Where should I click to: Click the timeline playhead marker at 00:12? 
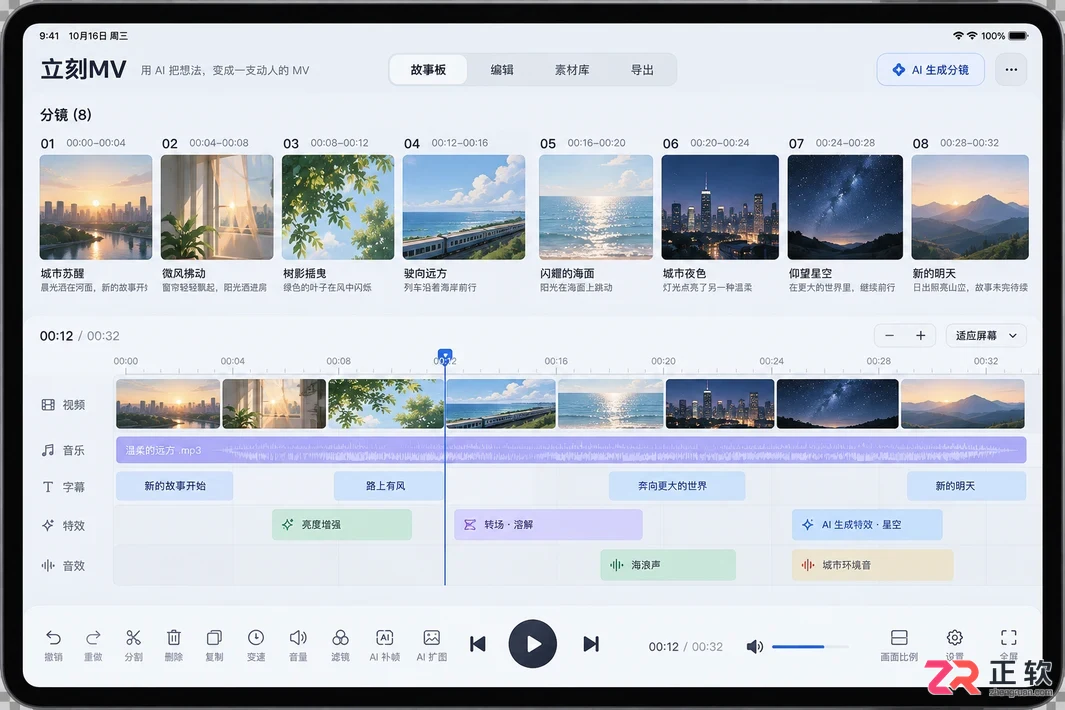tap(445, 355)
